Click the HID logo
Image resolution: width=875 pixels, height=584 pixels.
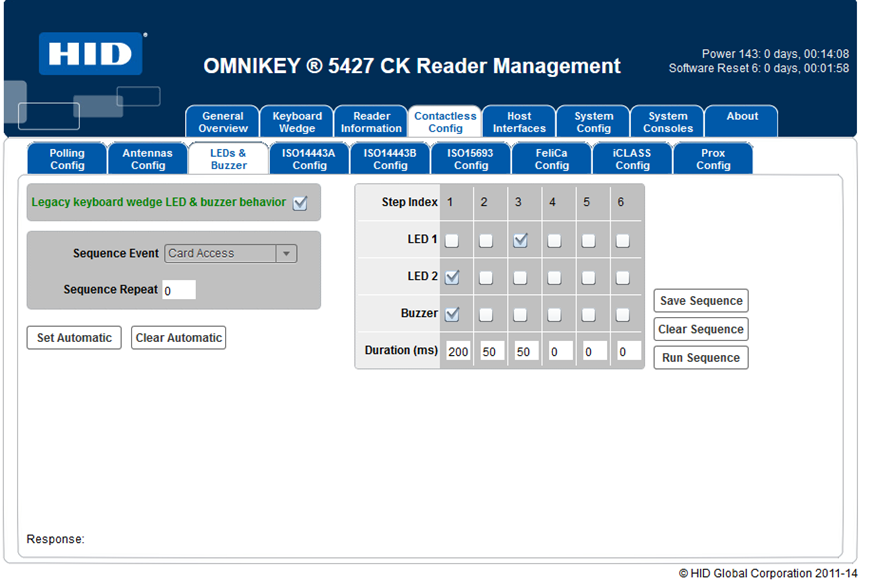[90, 54]
